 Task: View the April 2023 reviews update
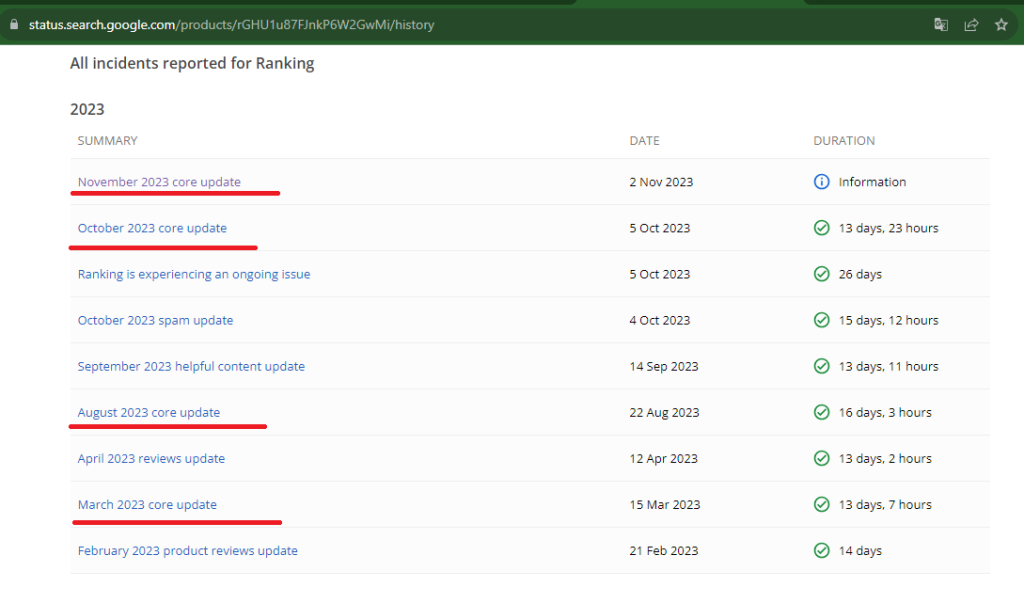pyautogui.click(x=151, y=459)
